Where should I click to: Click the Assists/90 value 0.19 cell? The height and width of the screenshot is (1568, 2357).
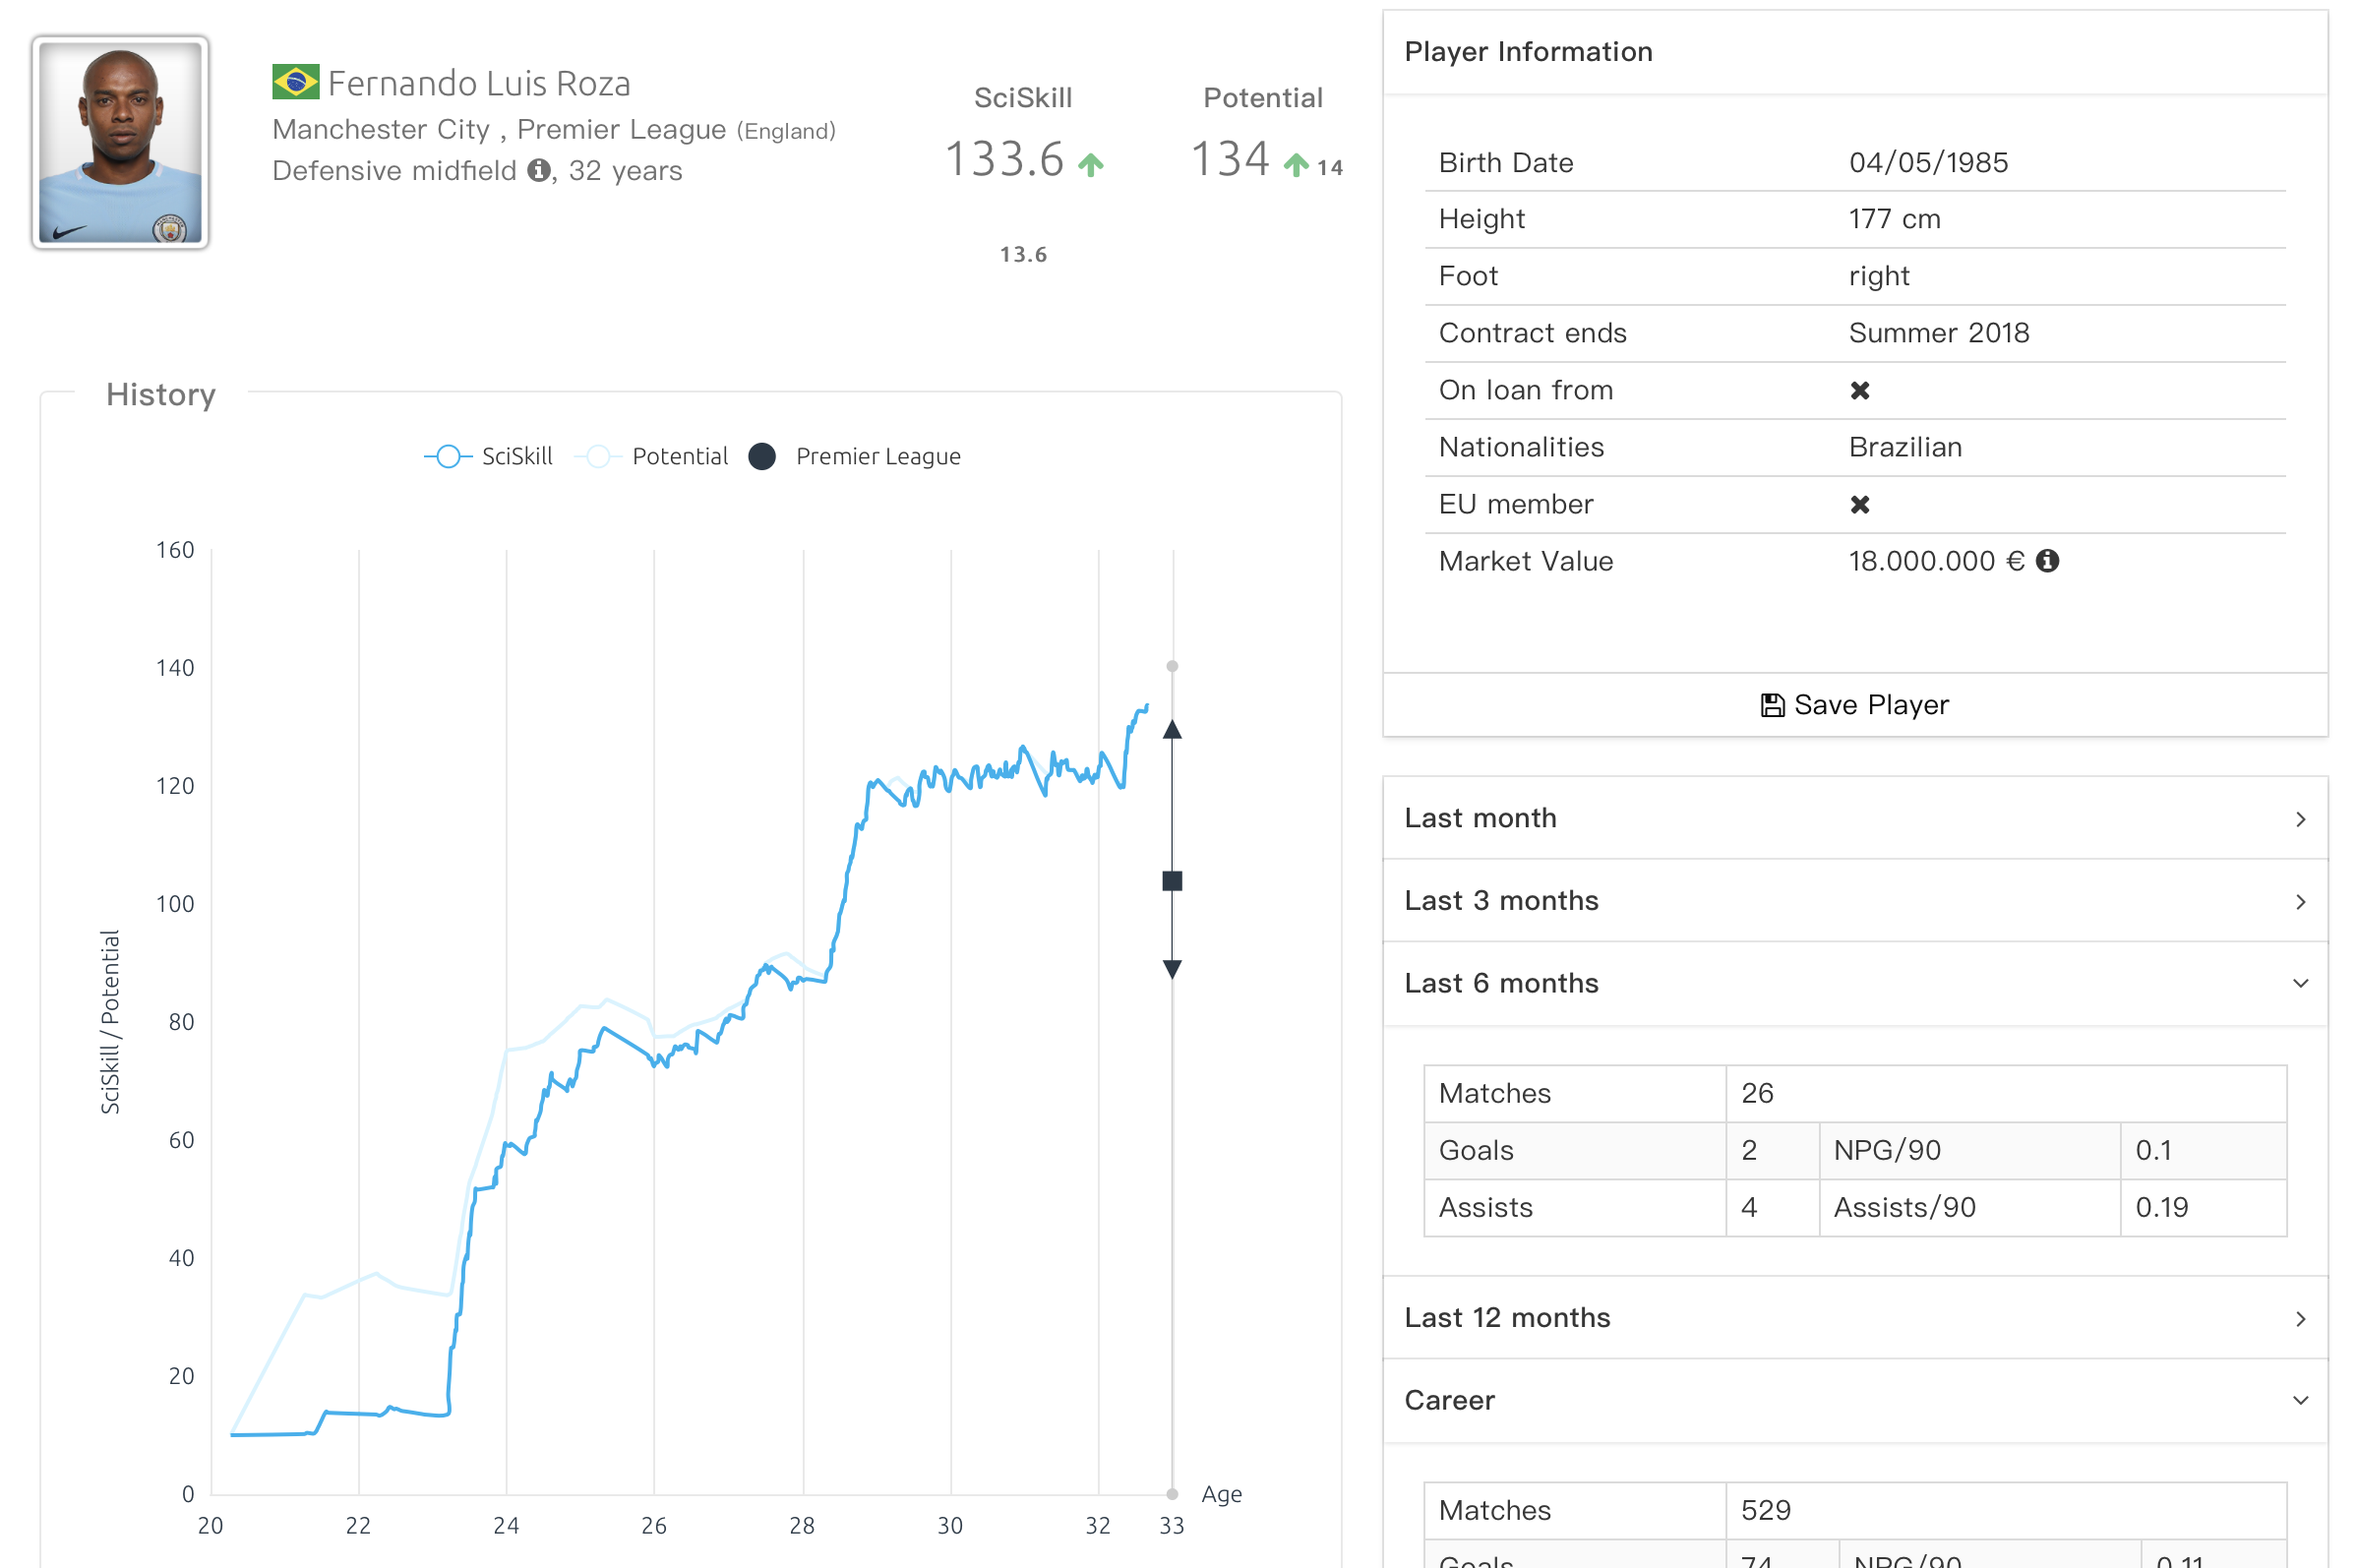pos(2203,1207)
